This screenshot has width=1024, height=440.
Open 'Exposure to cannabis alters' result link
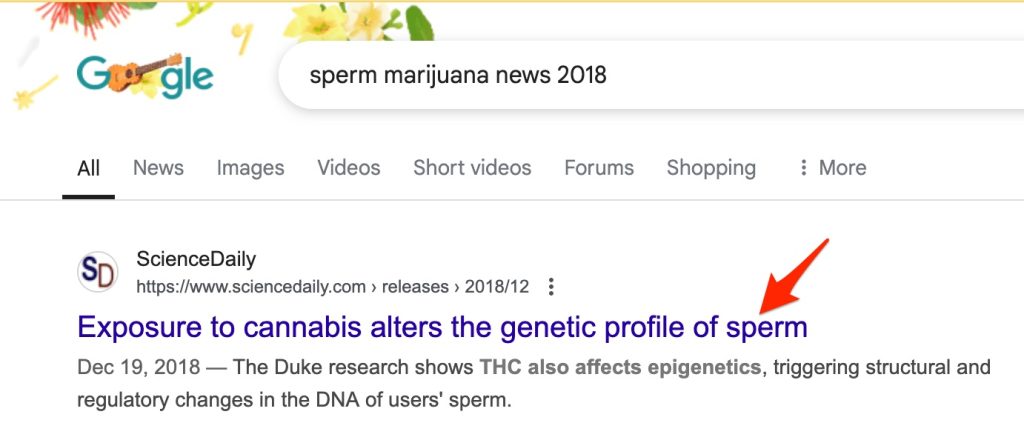[x=442, y=327]
